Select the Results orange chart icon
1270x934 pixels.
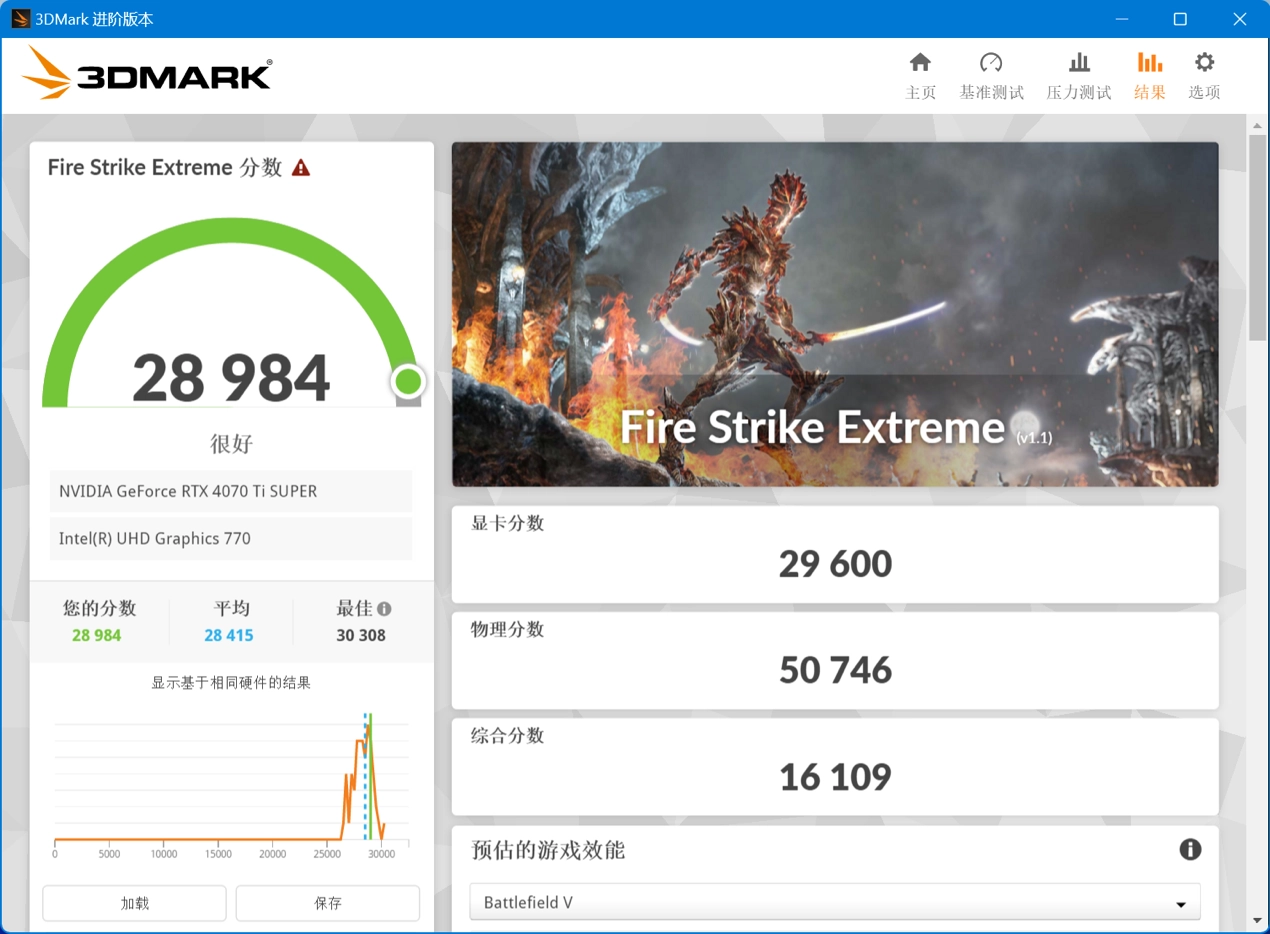pos(1150,63)
